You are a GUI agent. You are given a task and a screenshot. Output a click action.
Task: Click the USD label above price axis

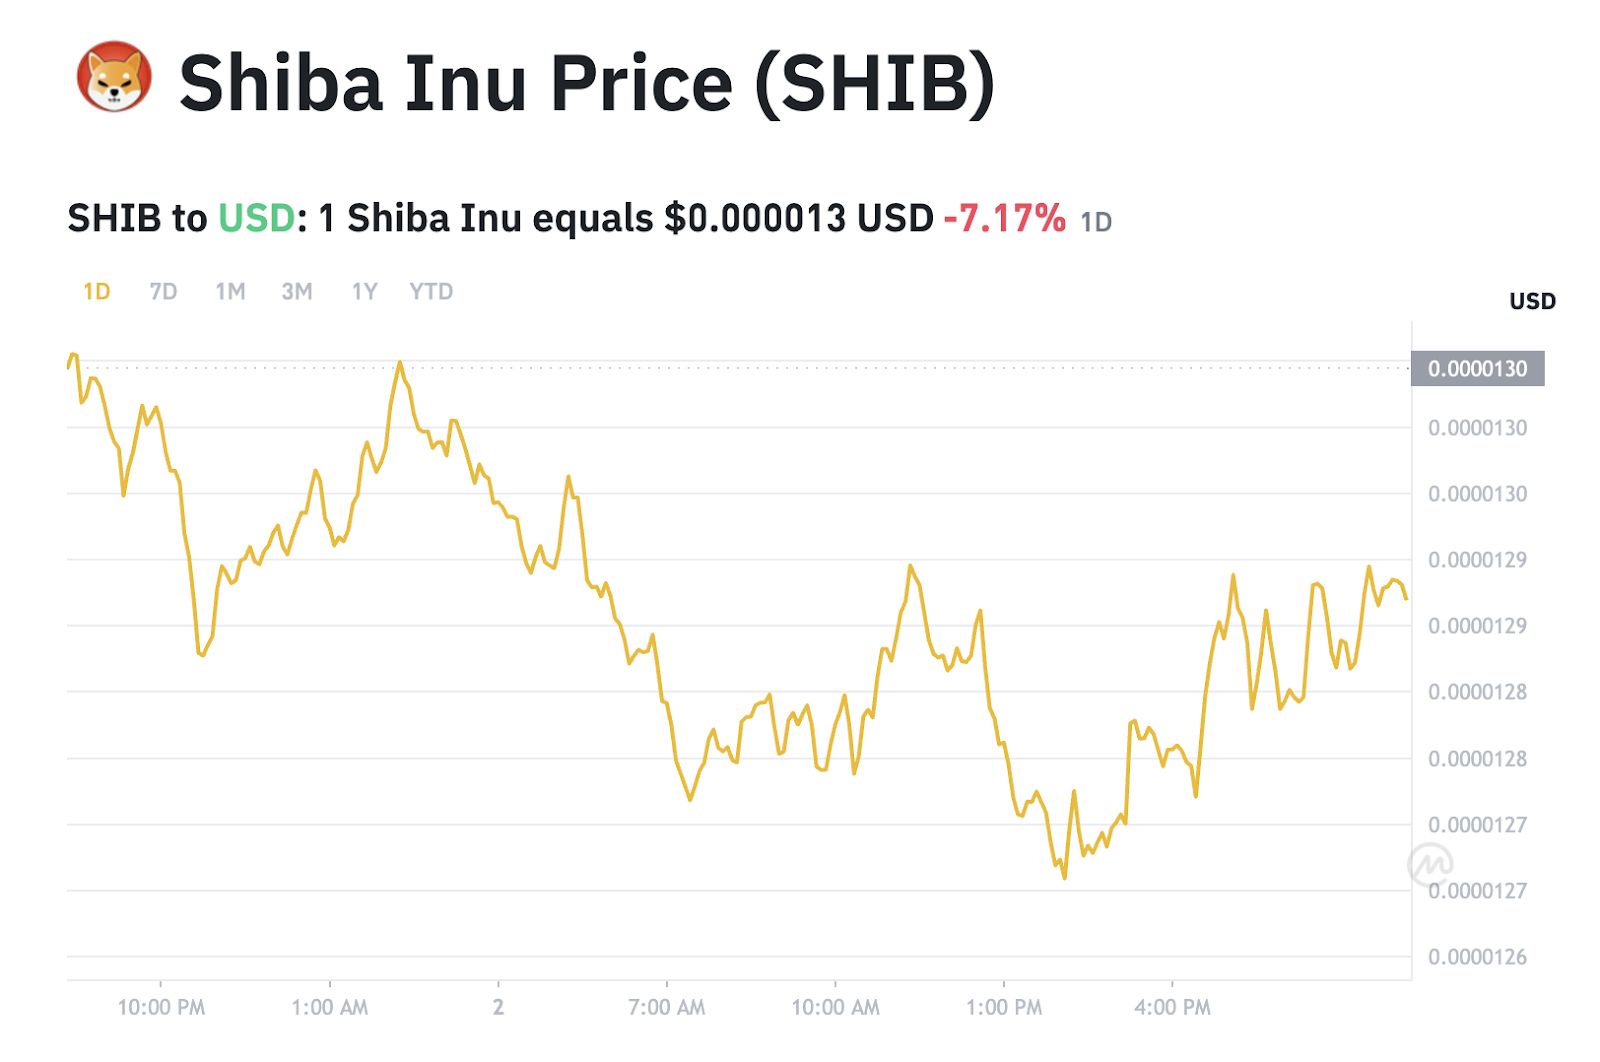1532,301
